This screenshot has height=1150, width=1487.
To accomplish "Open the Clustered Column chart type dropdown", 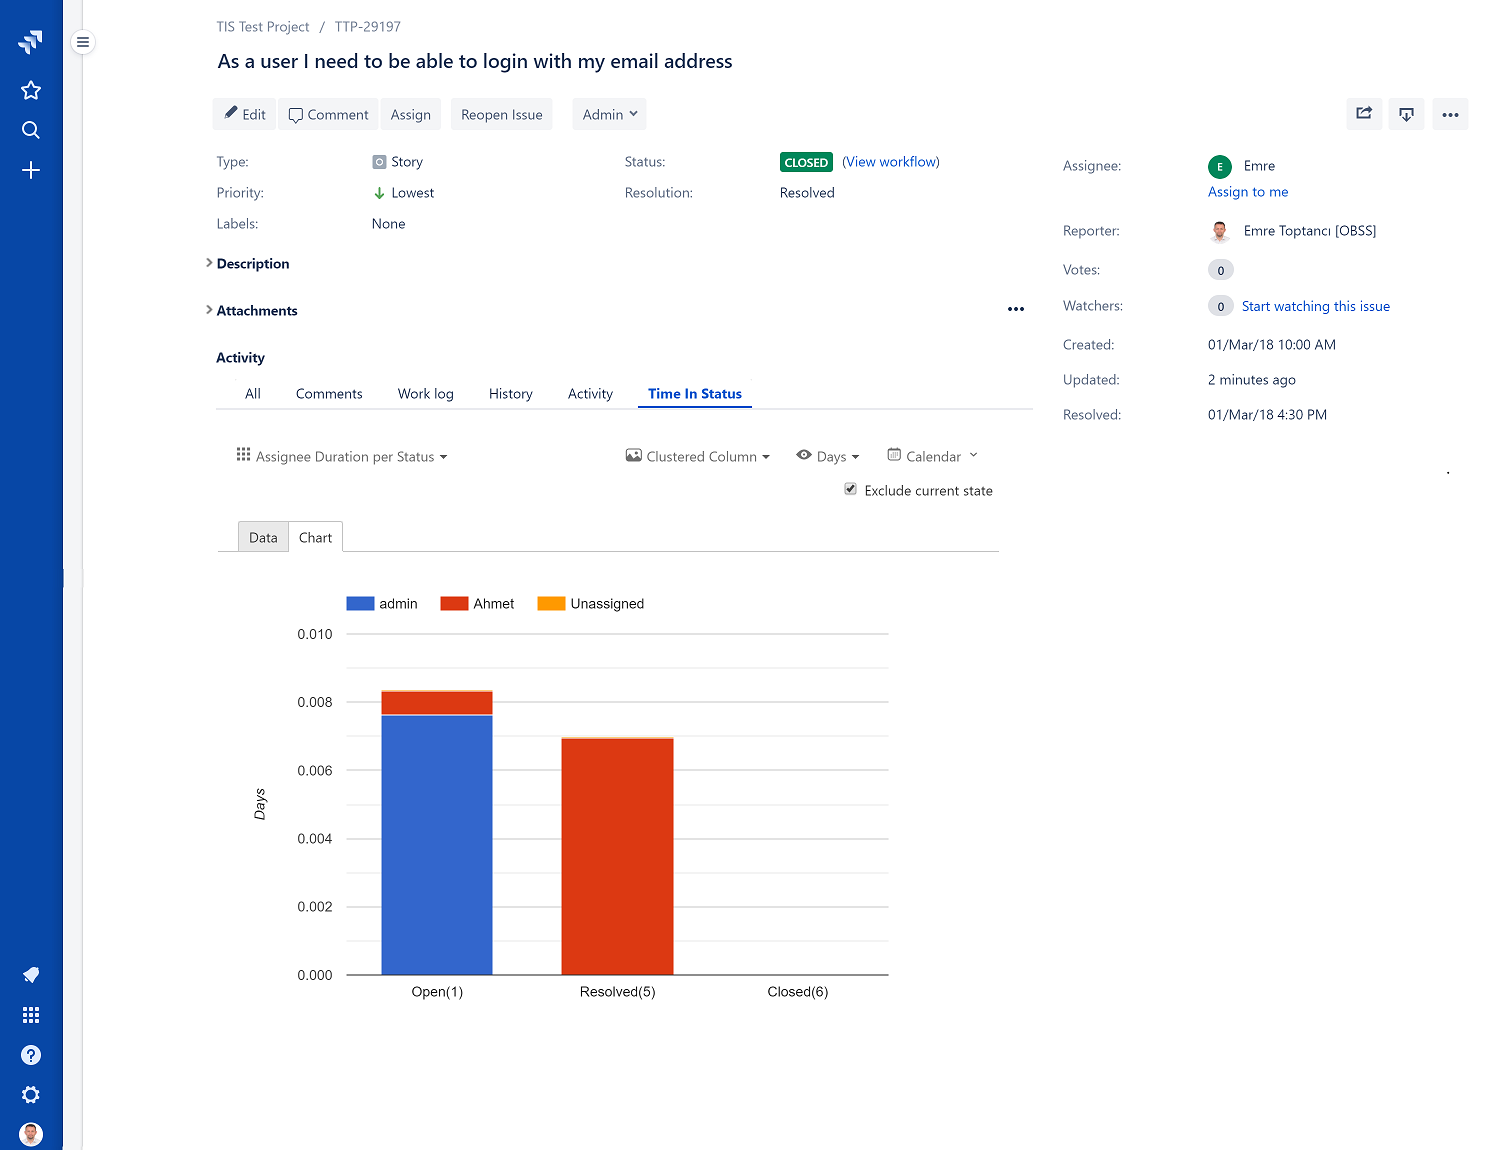I will (x=698, y=456).
